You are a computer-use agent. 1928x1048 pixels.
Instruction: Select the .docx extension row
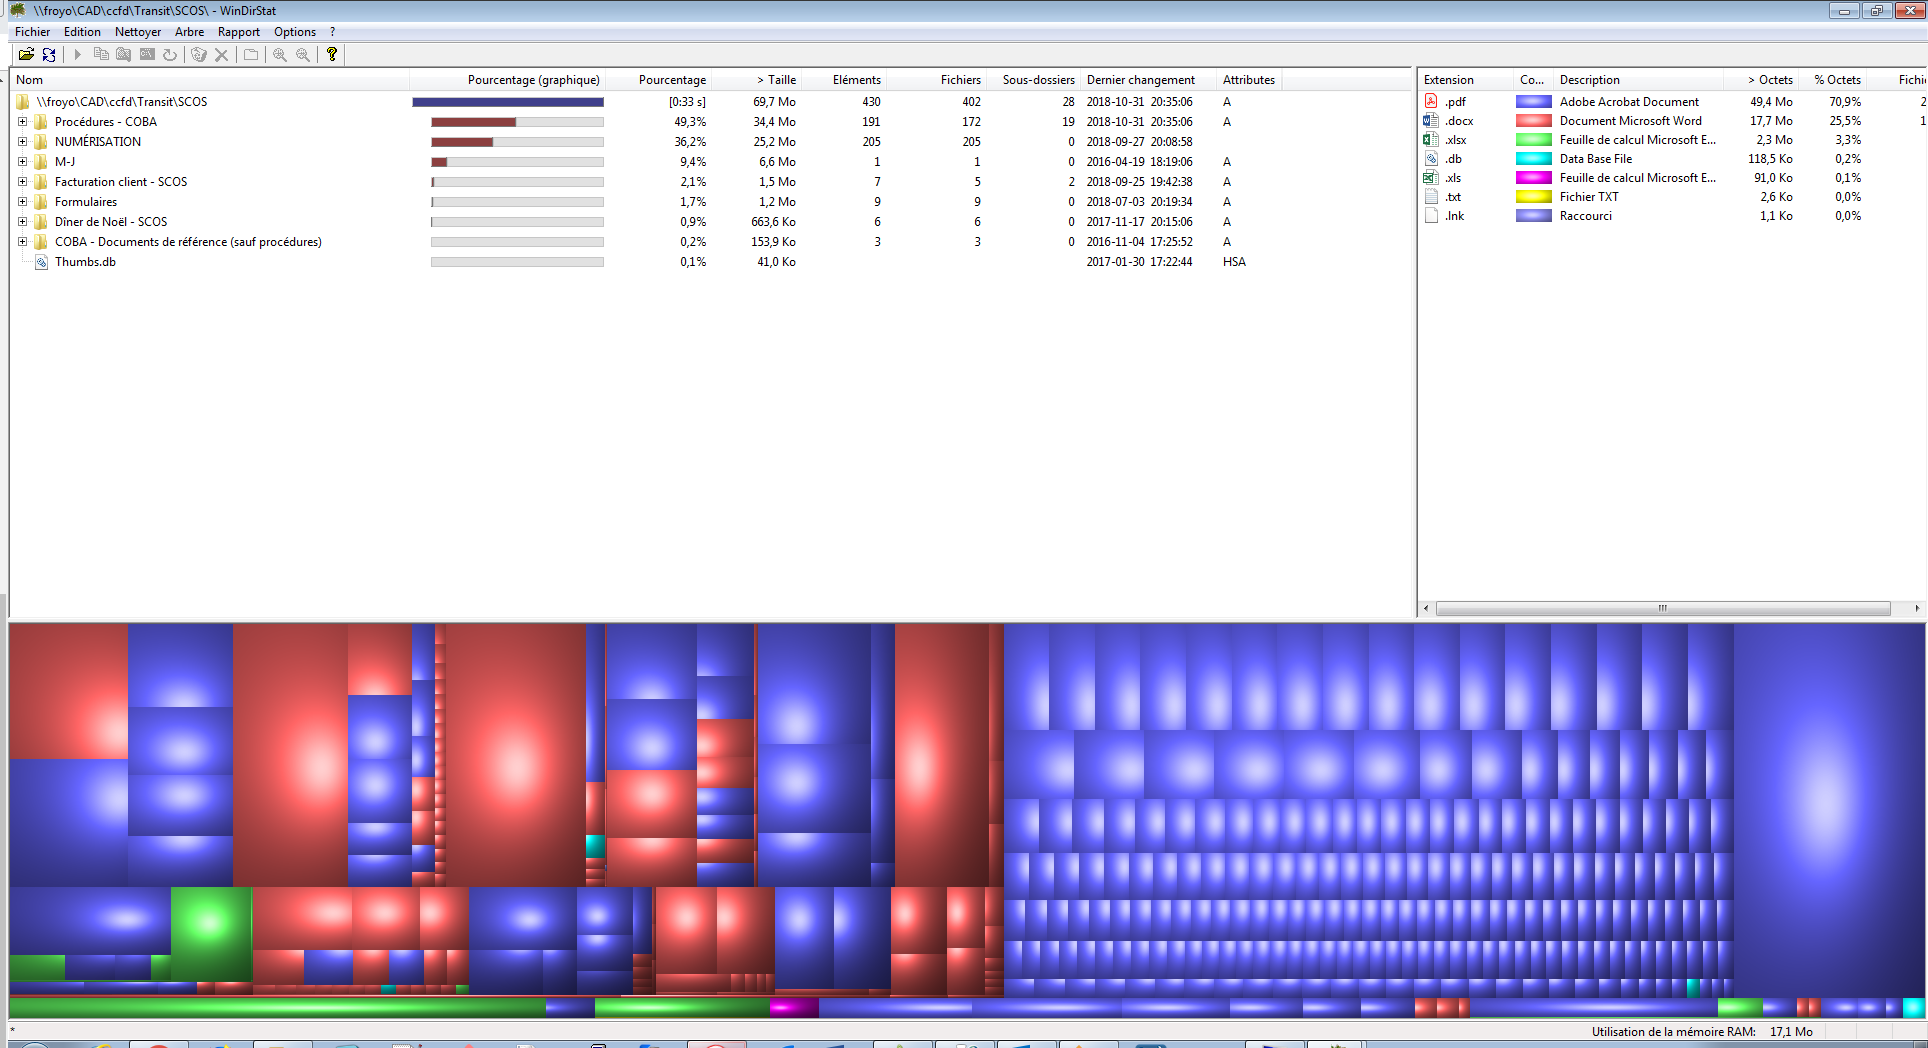[1459, 121]
